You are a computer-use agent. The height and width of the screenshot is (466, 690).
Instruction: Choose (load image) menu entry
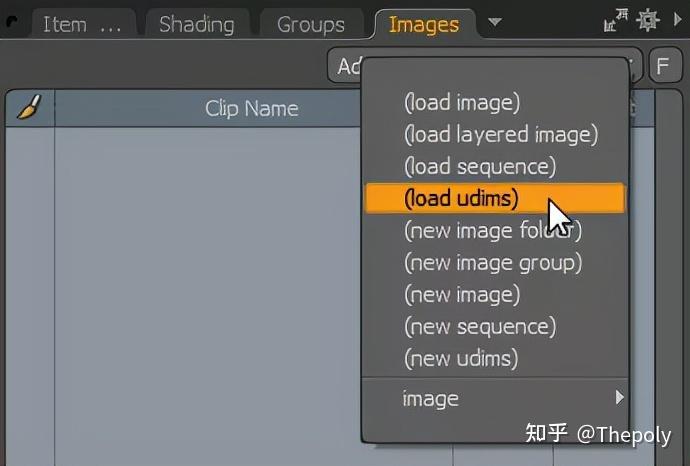[461, 102]
